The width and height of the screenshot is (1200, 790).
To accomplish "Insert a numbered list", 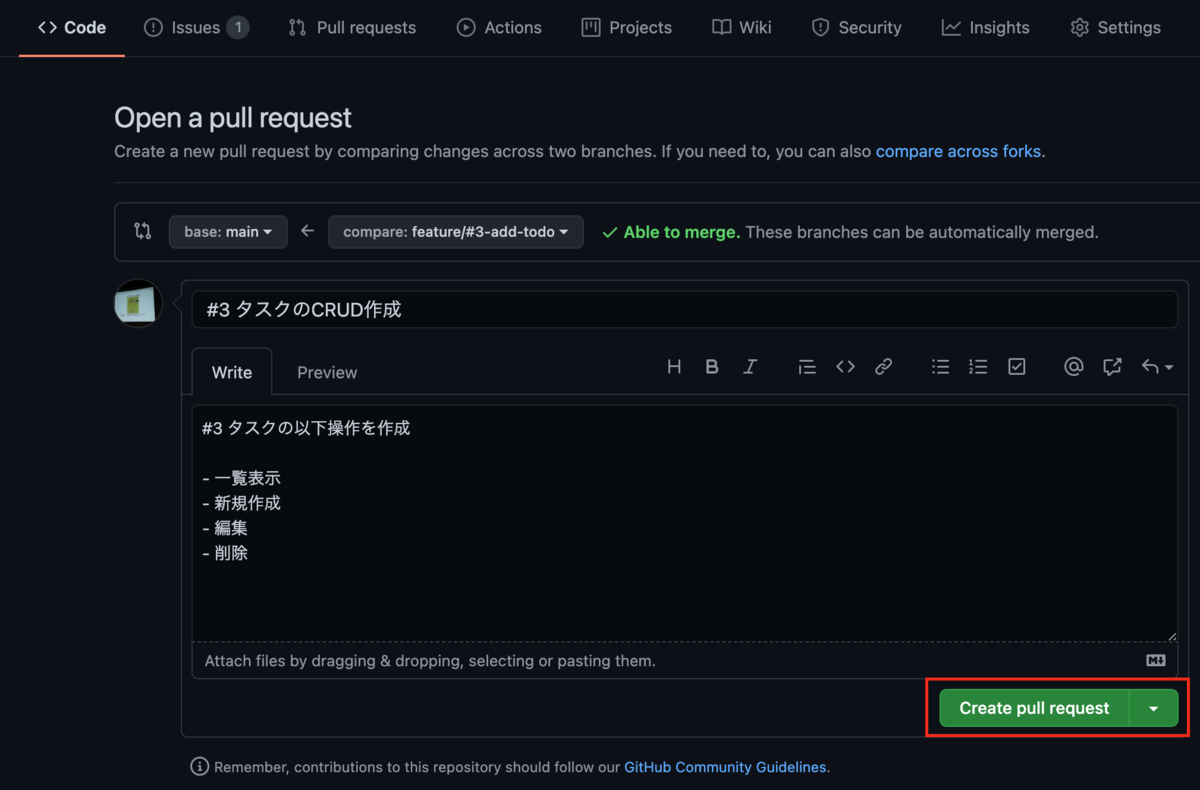I will point(978,367).
